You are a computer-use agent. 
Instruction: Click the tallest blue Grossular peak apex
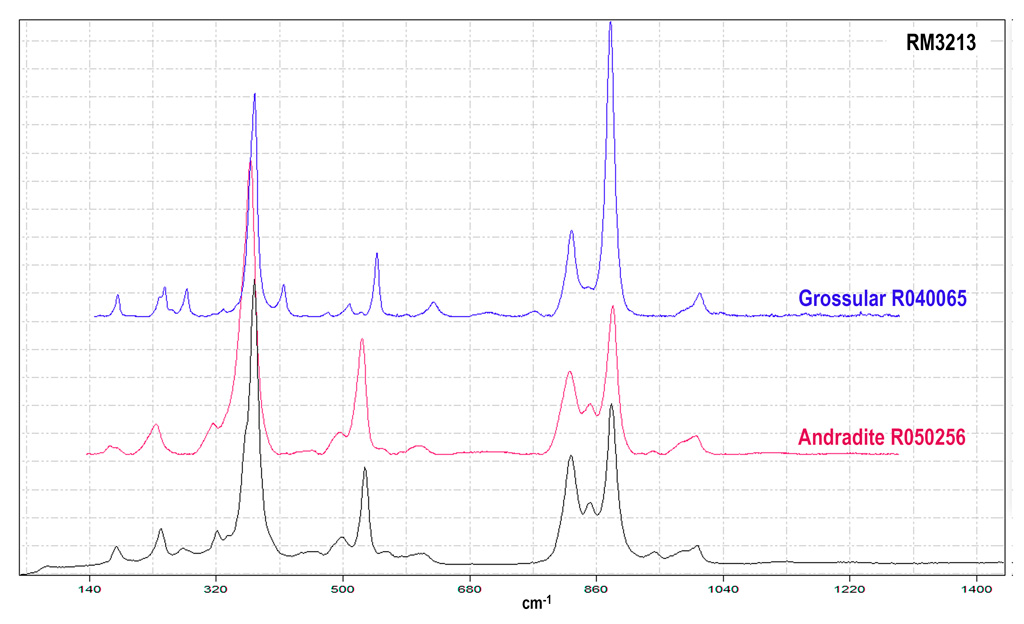pos(610,23)
